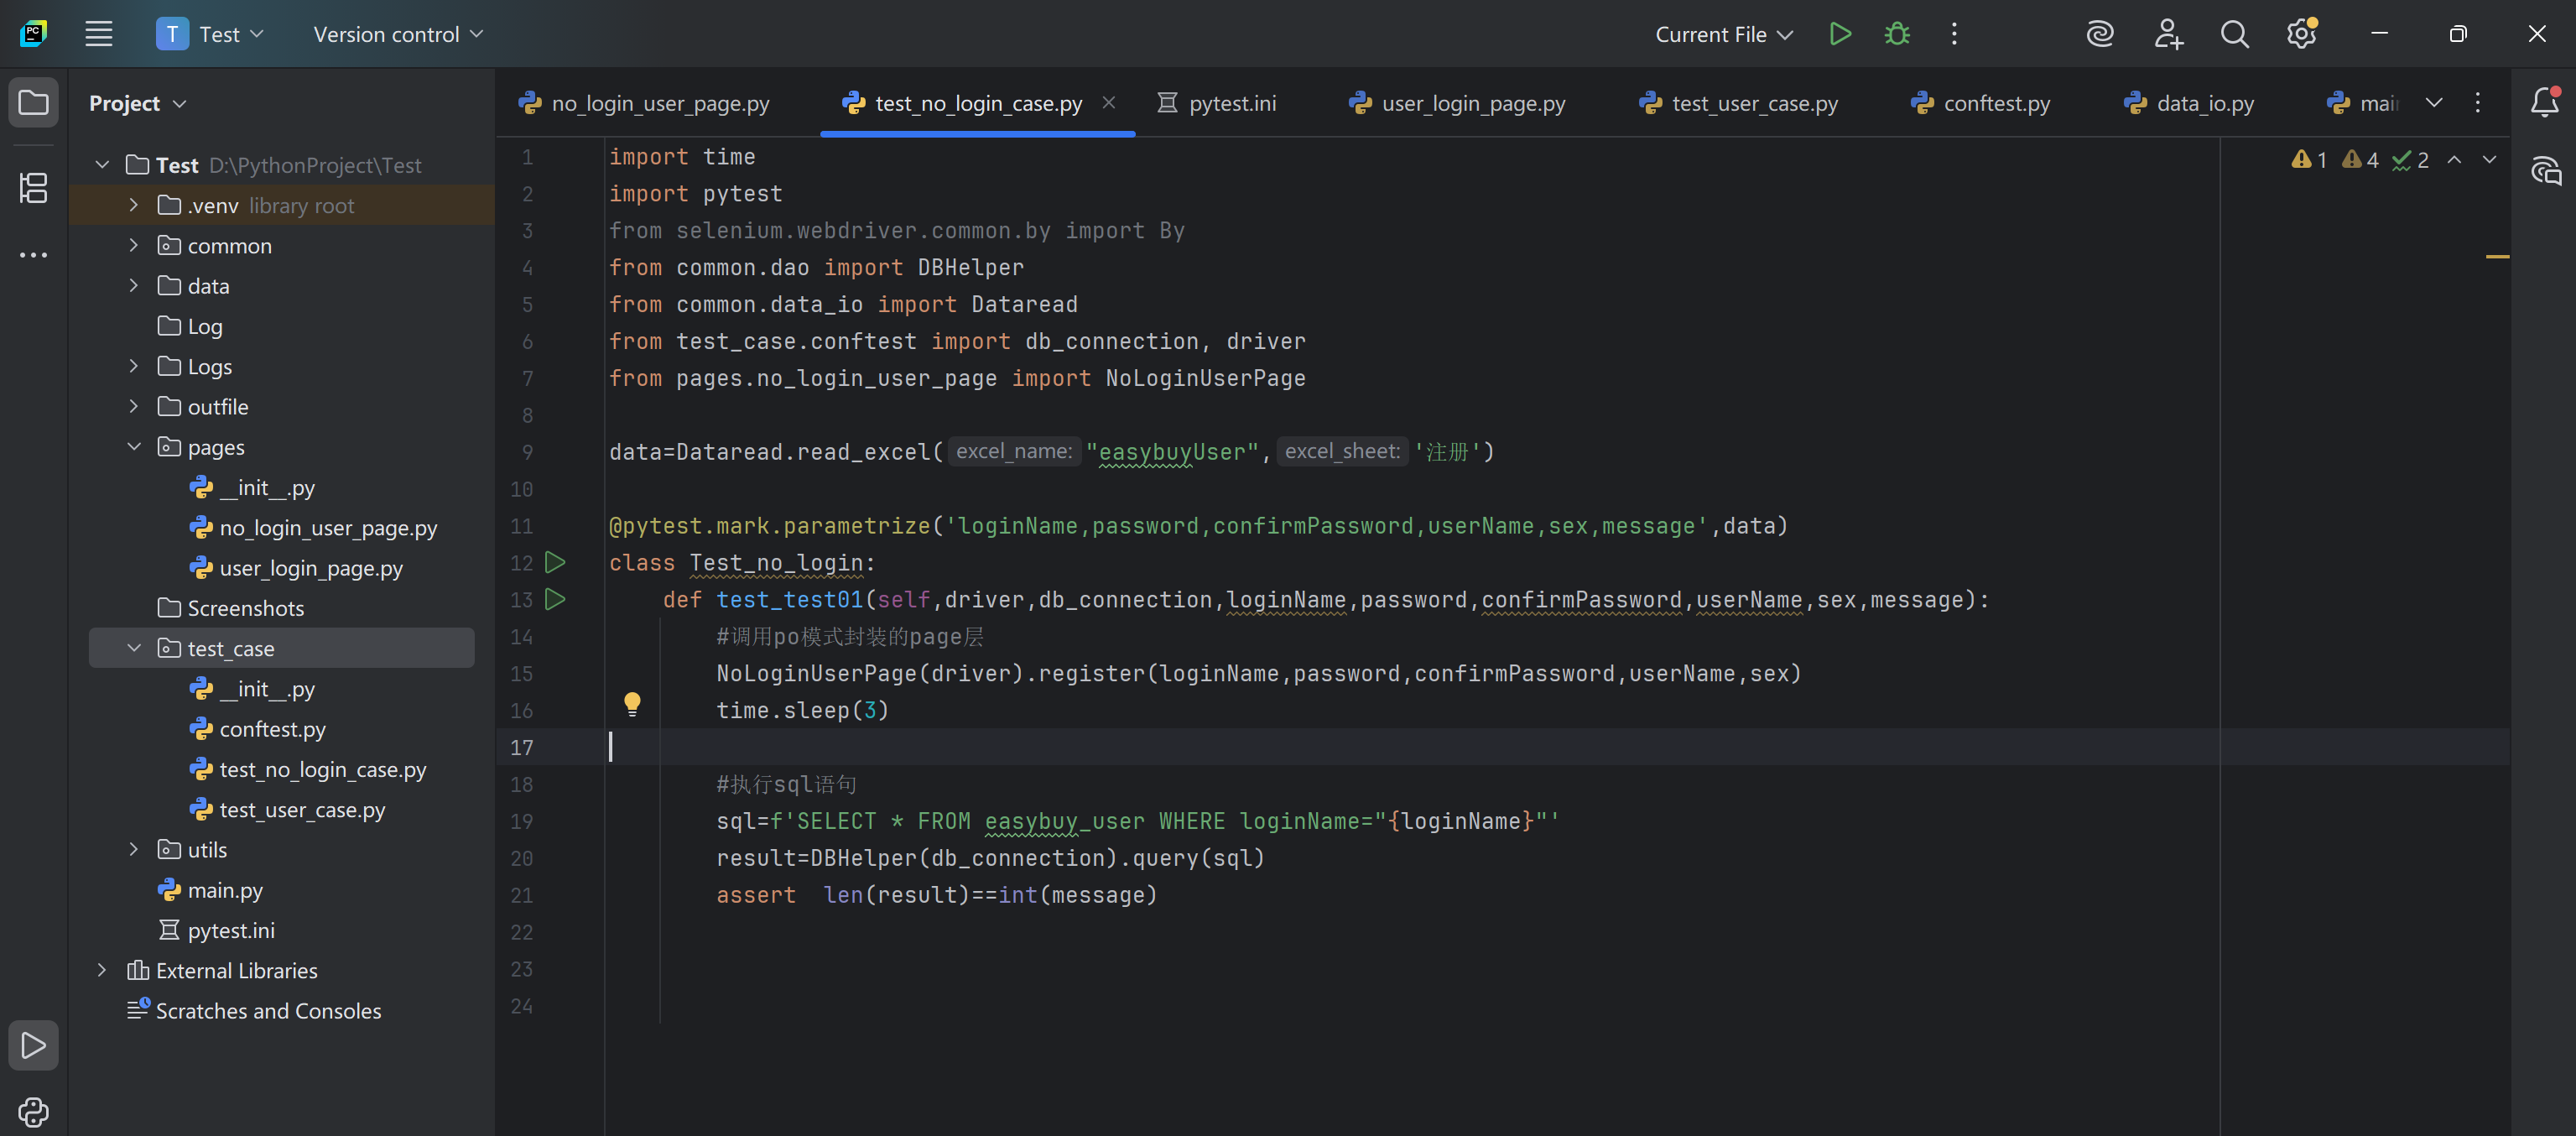The height and width of the screenshot is (1136, 2576).
Task: Open Search Everywhere magnifier icon
Action: coord(2234,34)
